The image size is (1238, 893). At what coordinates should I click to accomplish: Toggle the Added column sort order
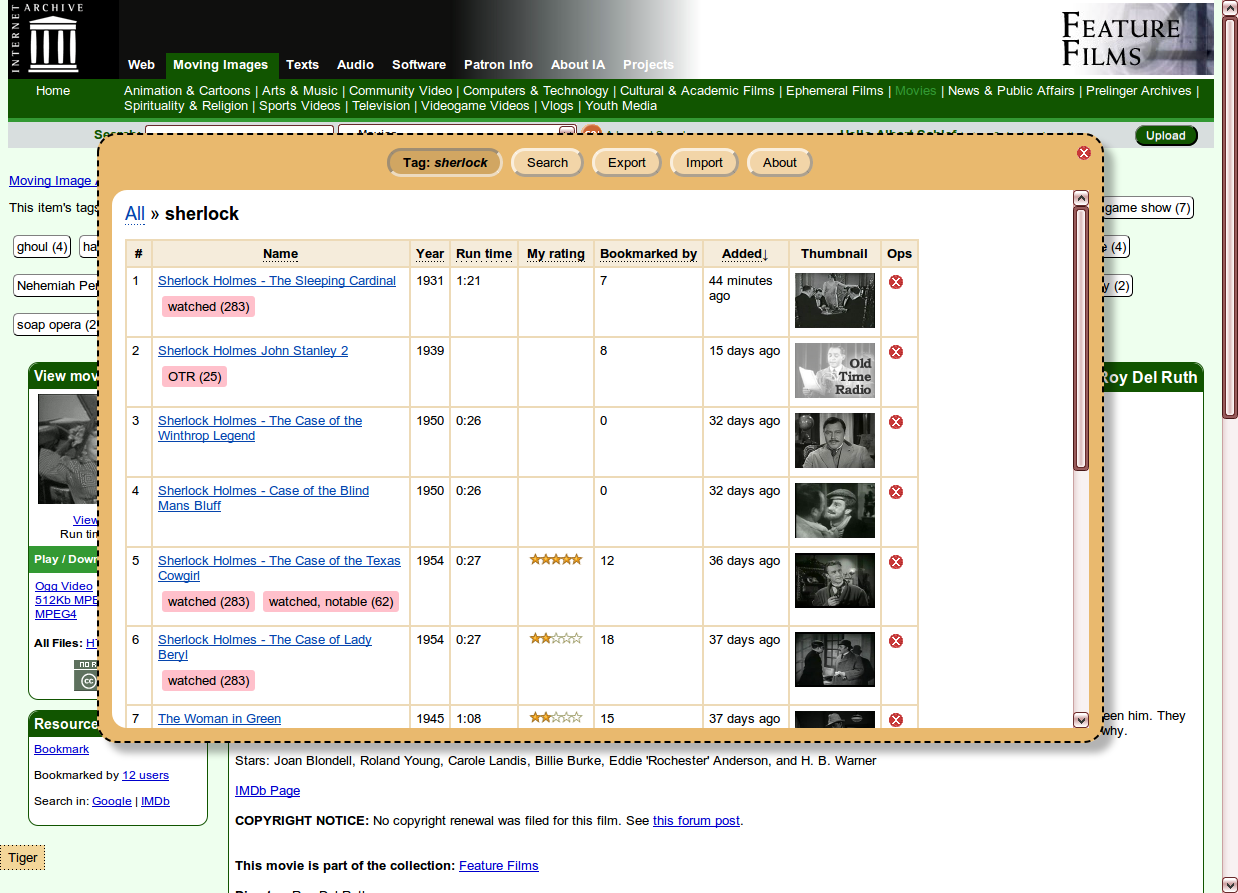click(x=746, y=254)
